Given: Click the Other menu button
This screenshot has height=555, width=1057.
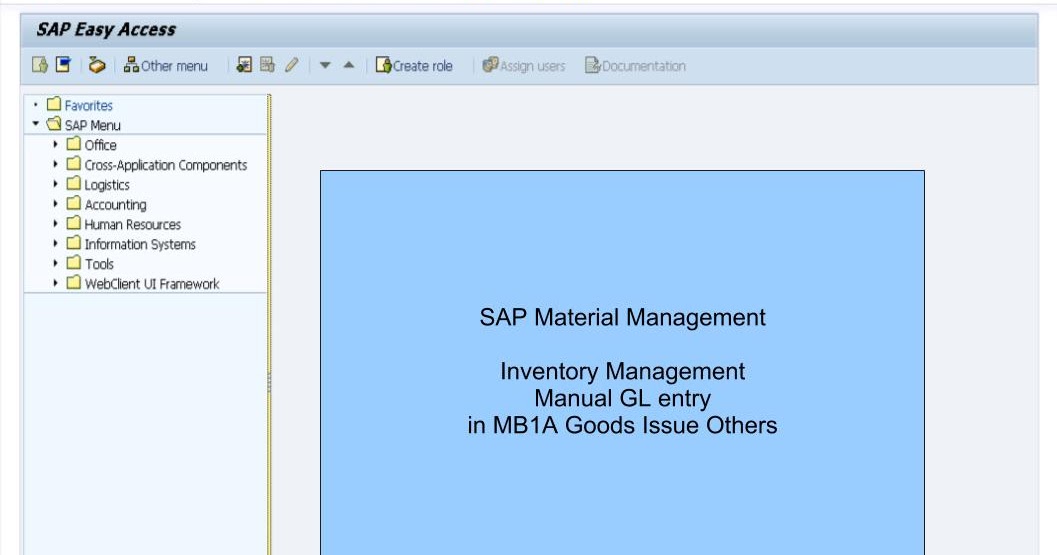Looking at the screenshot, I should 166,65.
